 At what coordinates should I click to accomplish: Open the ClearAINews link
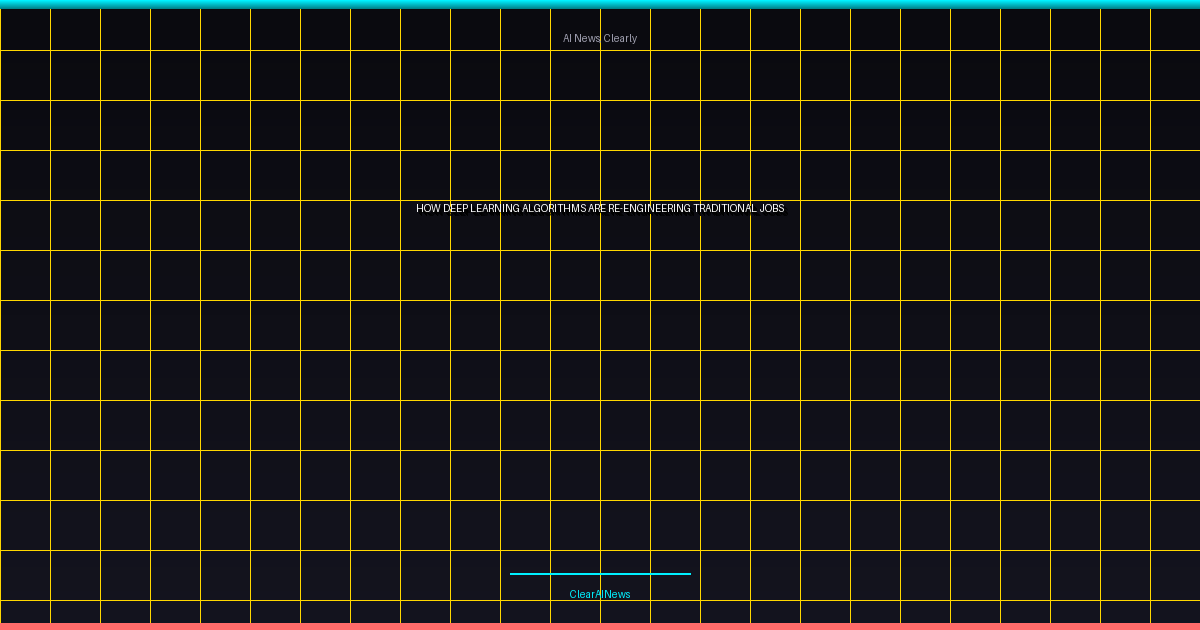pos(600,594)
